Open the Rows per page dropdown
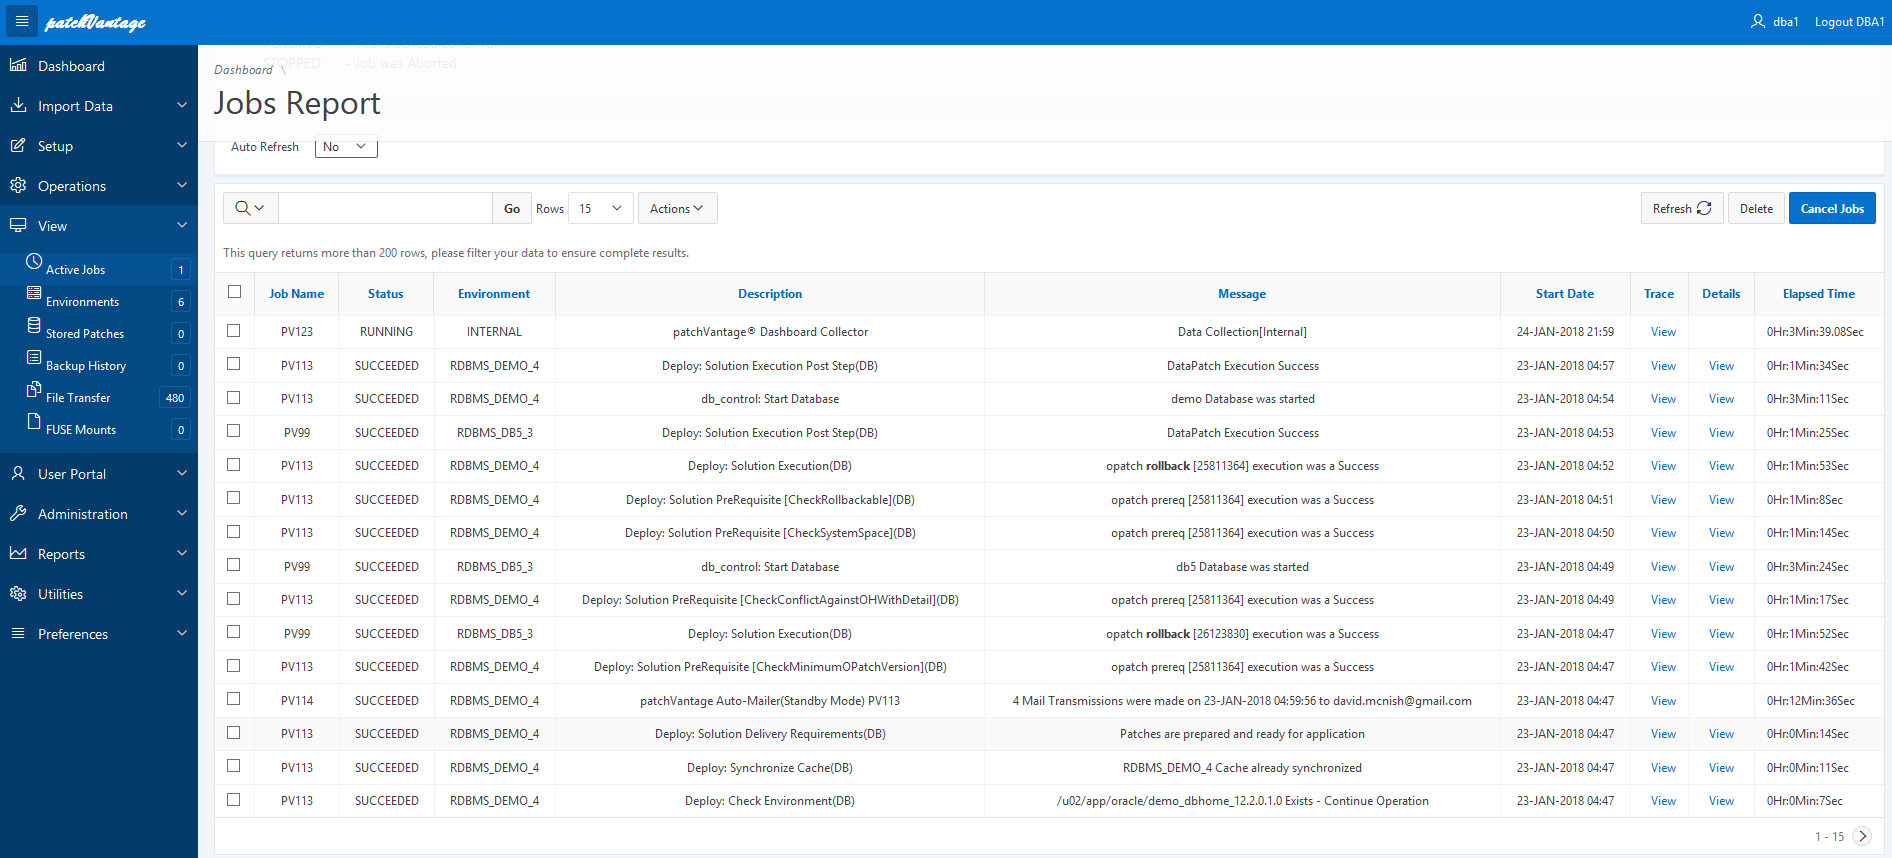Screen dimensions: 1892x858 (600, 208)
